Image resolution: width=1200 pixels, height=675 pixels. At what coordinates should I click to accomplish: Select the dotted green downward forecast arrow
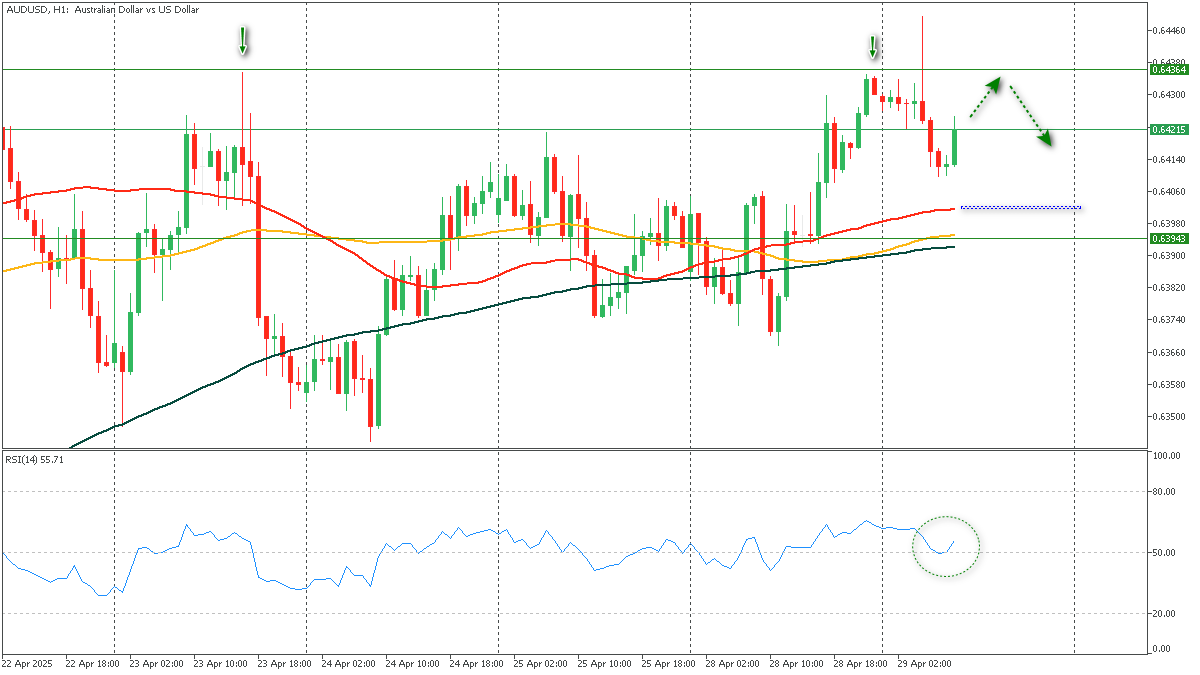[x=1030, y=115]
